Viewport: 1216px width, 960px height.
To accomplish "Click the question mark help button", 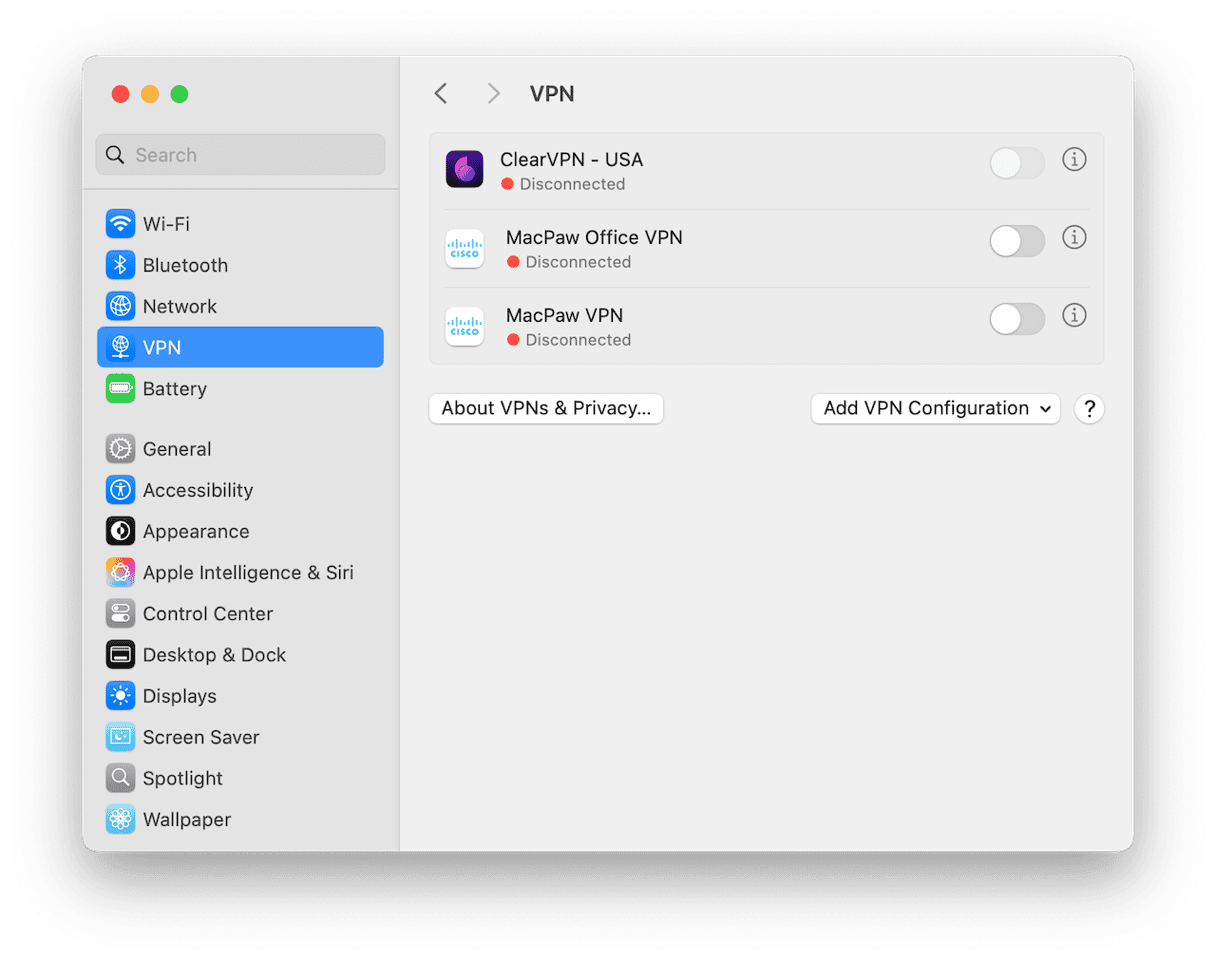I will click(x=1089, y=409).
